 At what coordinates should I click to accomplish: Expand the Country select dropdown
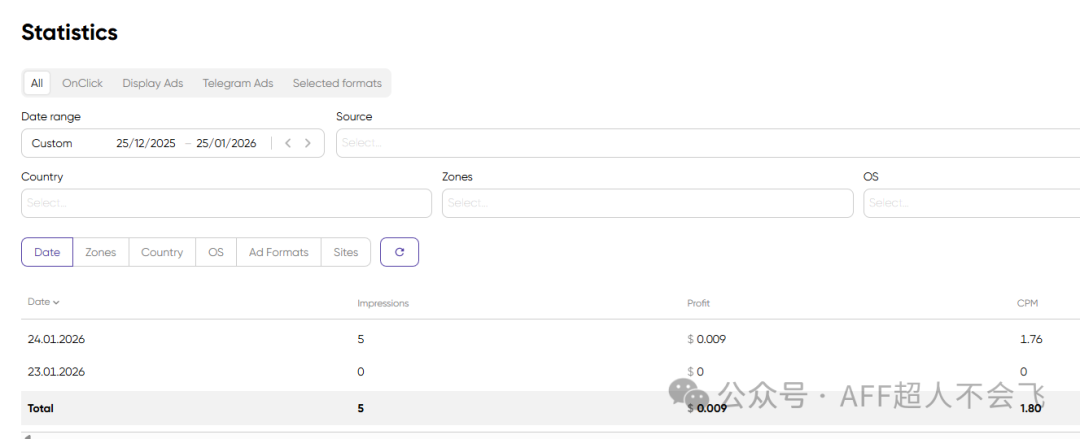pos(227,203)
